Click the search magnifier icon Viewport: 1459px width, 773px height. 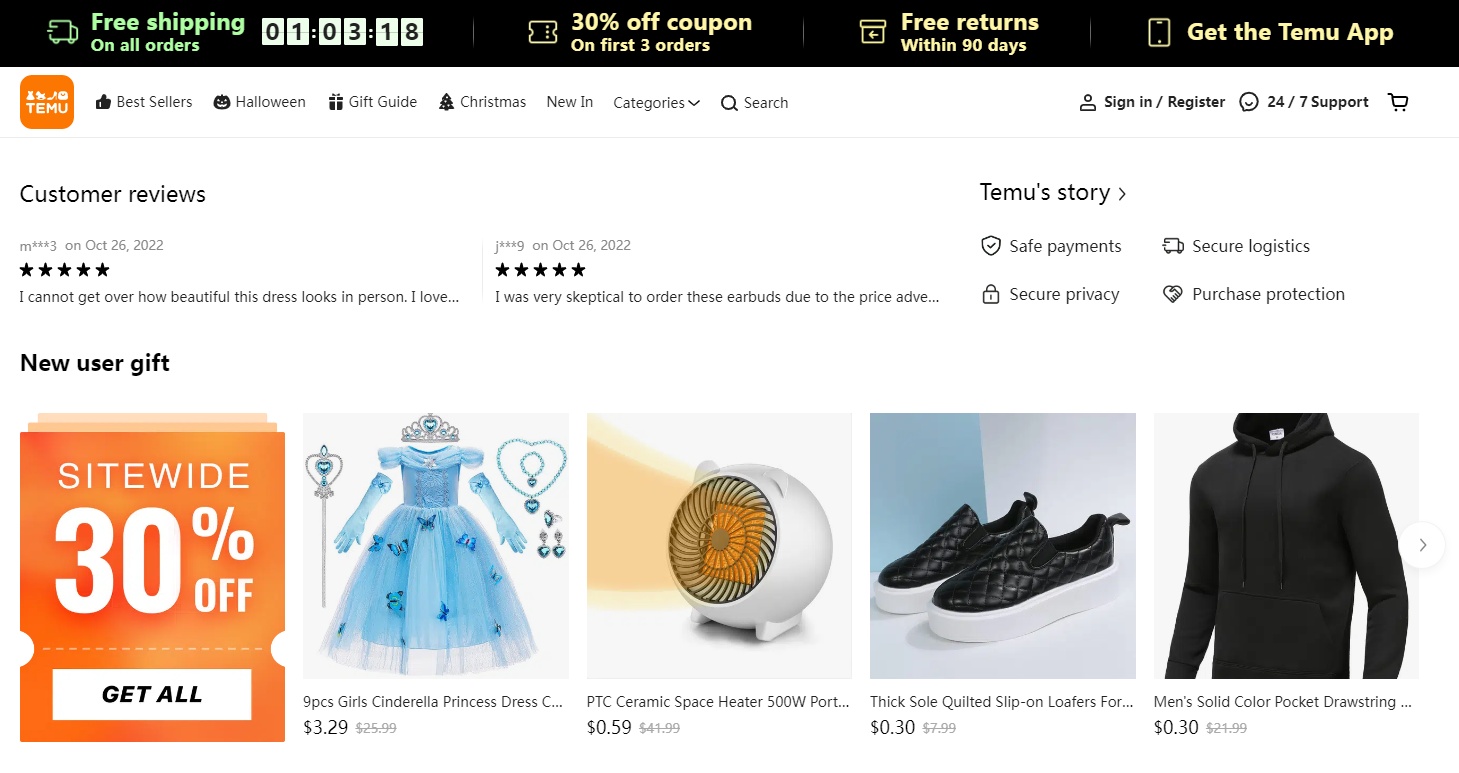(729, 103)
